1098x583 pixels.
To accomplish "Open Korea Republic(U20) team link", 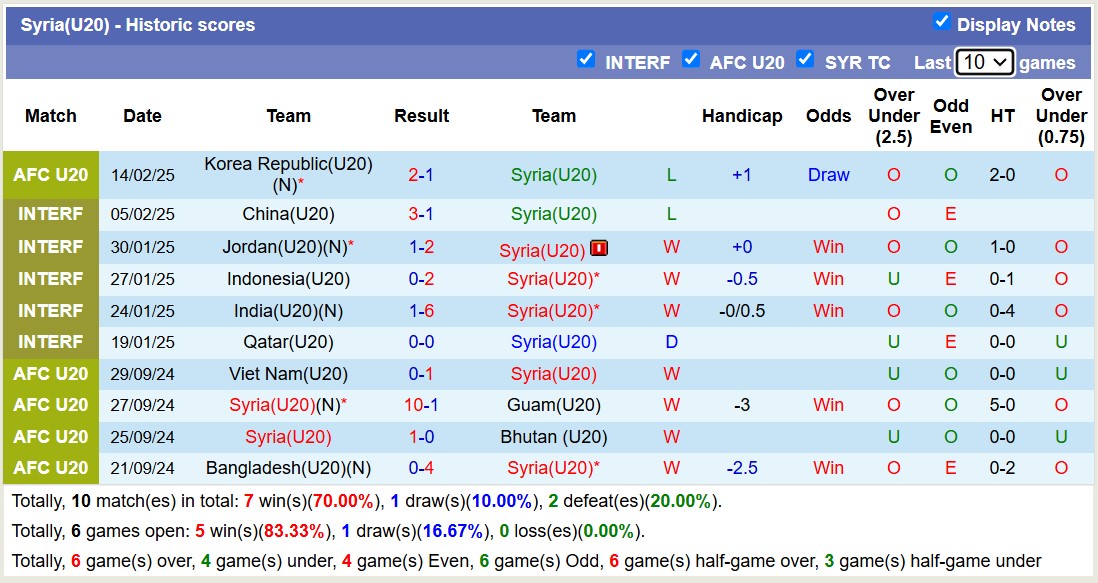I will 288,165.
